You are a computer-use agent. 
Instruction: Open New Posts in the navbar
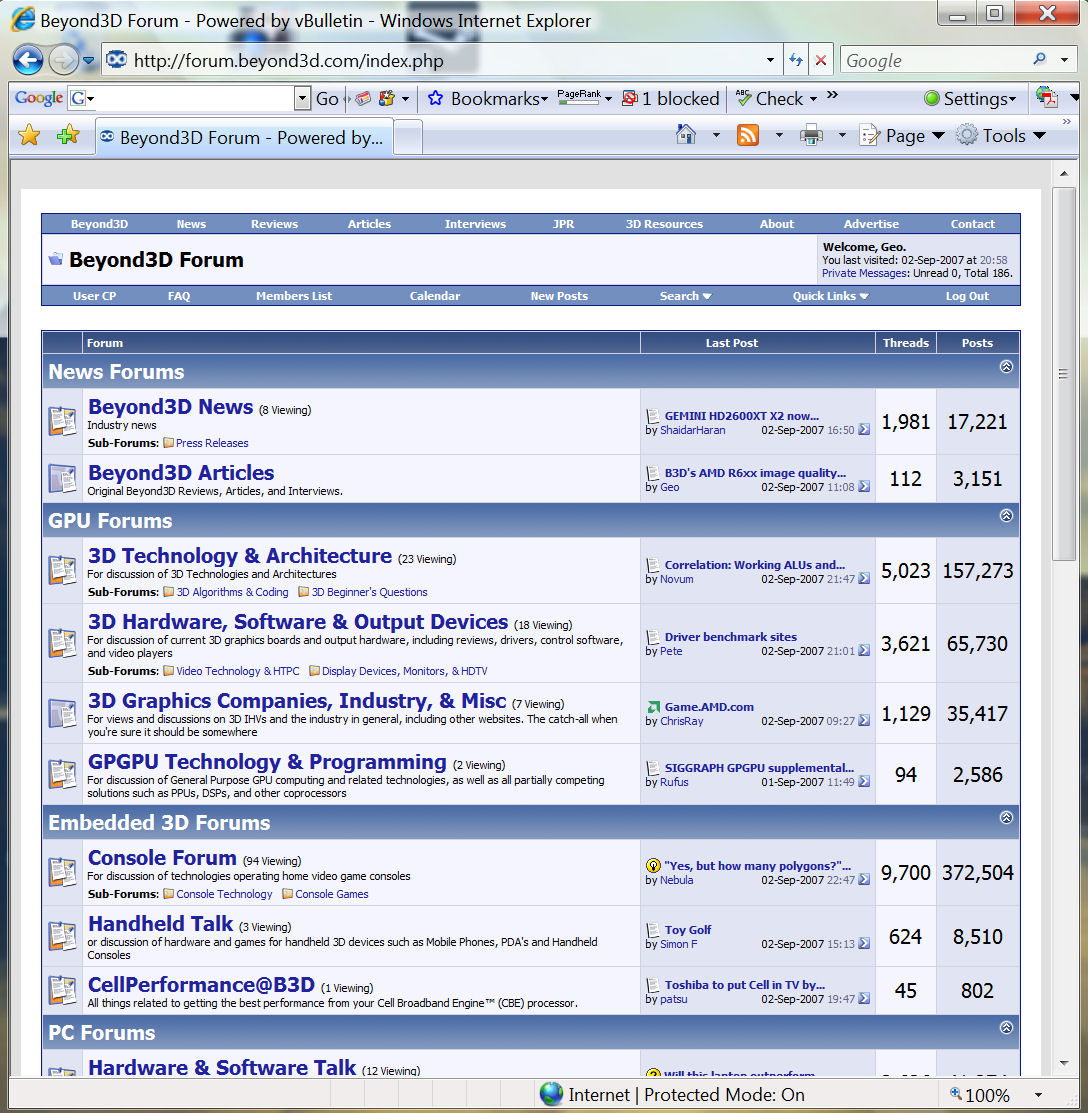(559, 296)
